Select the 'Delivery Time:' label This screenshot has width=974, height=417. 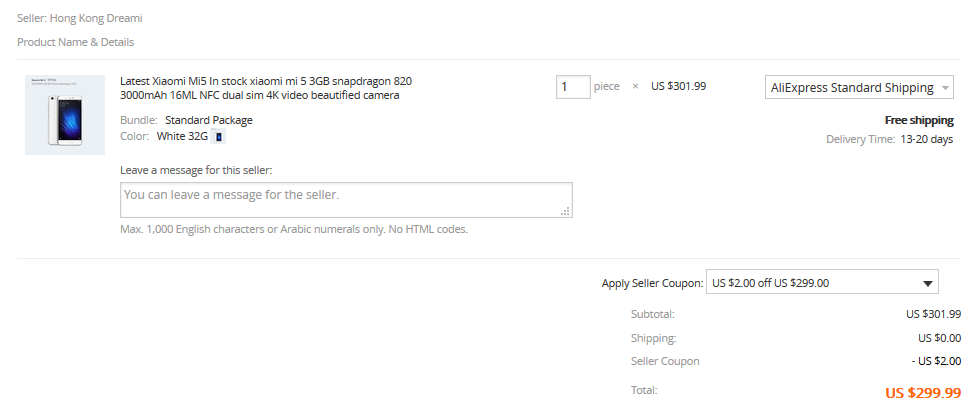point(861,139)
